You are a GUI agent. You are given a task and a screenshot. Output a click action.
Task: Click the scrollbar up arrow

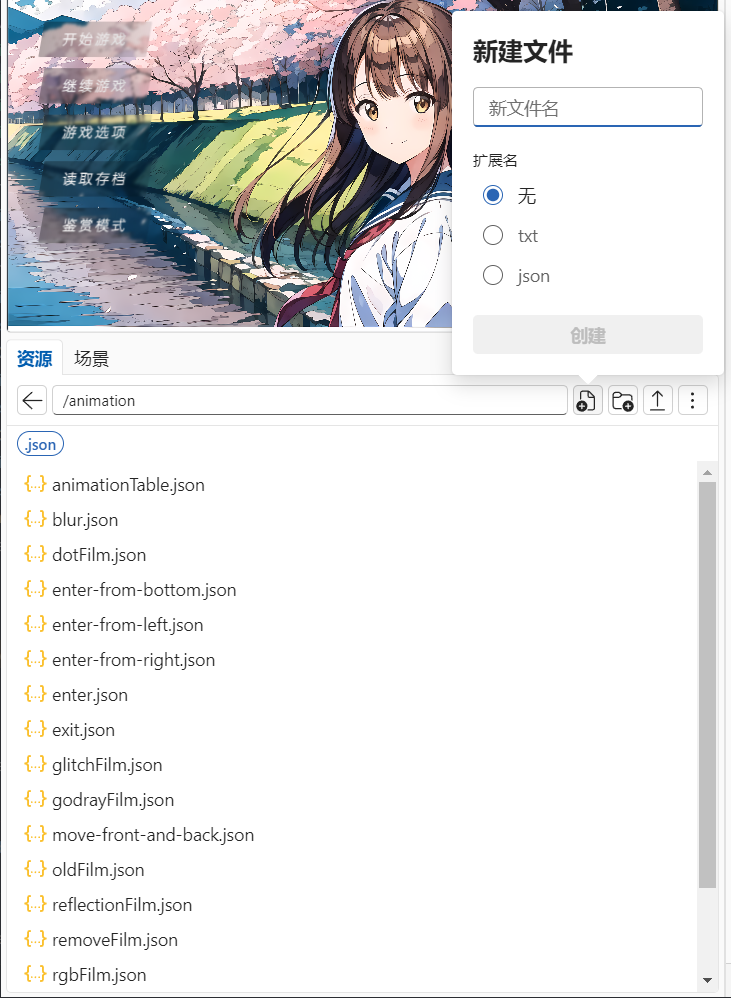pos(707,472)
